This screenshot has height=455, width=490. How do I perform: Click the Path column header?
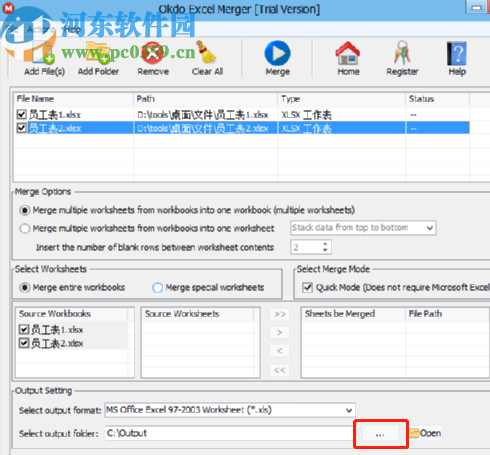click(x=205, y=99)
